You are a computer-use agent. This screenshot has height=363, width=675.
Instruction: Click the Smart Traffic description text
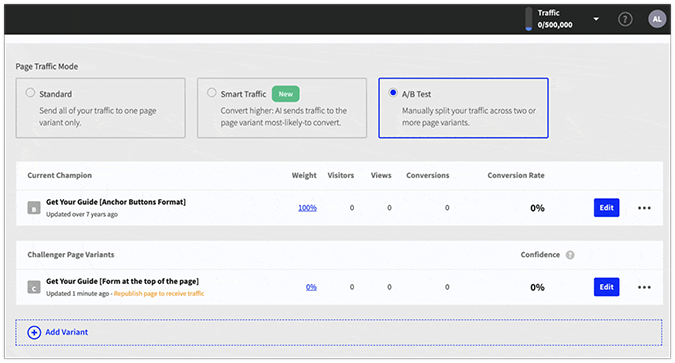(284, 117)
